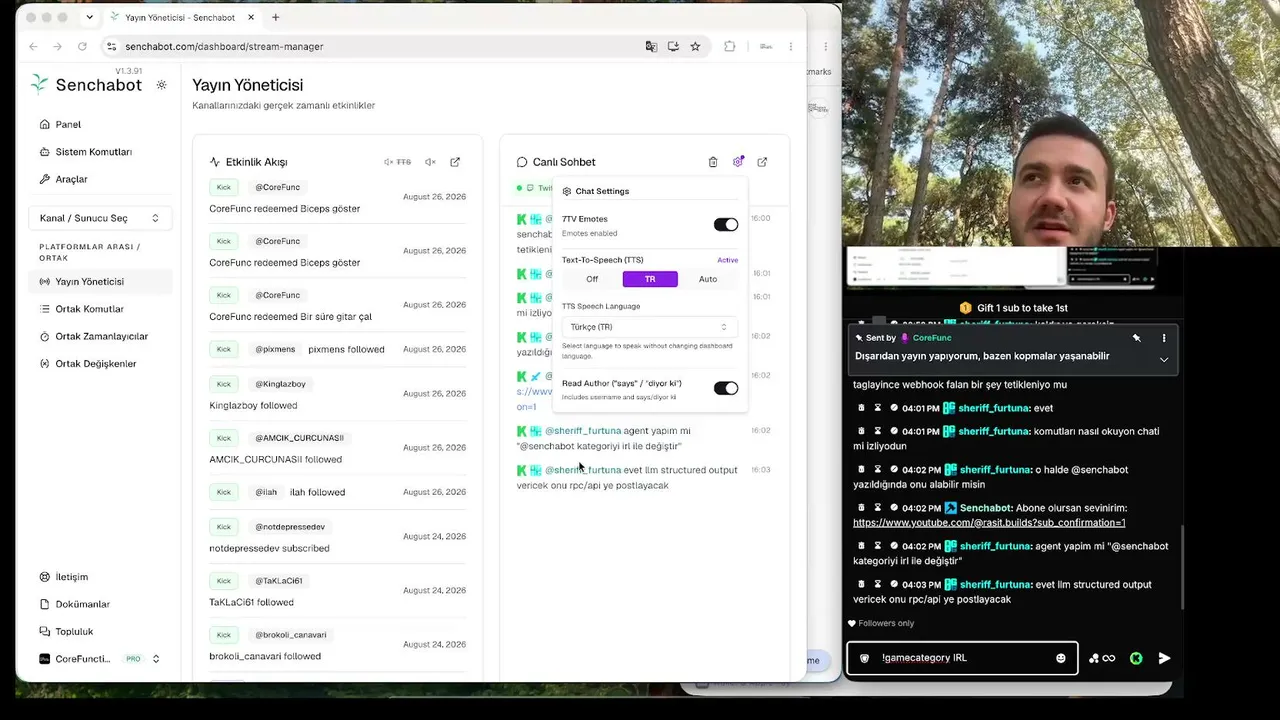Screen dimensions: 1280x720
Task: Open pinned message three-dot options
Action: [1164, 338]
